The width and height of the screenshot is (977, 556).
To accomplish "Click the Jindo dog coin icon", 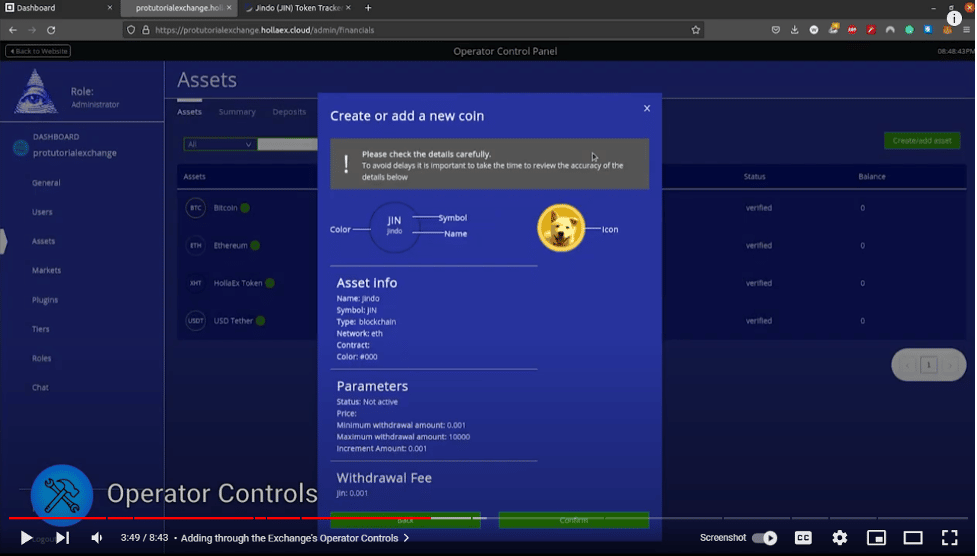I will 561,228.
